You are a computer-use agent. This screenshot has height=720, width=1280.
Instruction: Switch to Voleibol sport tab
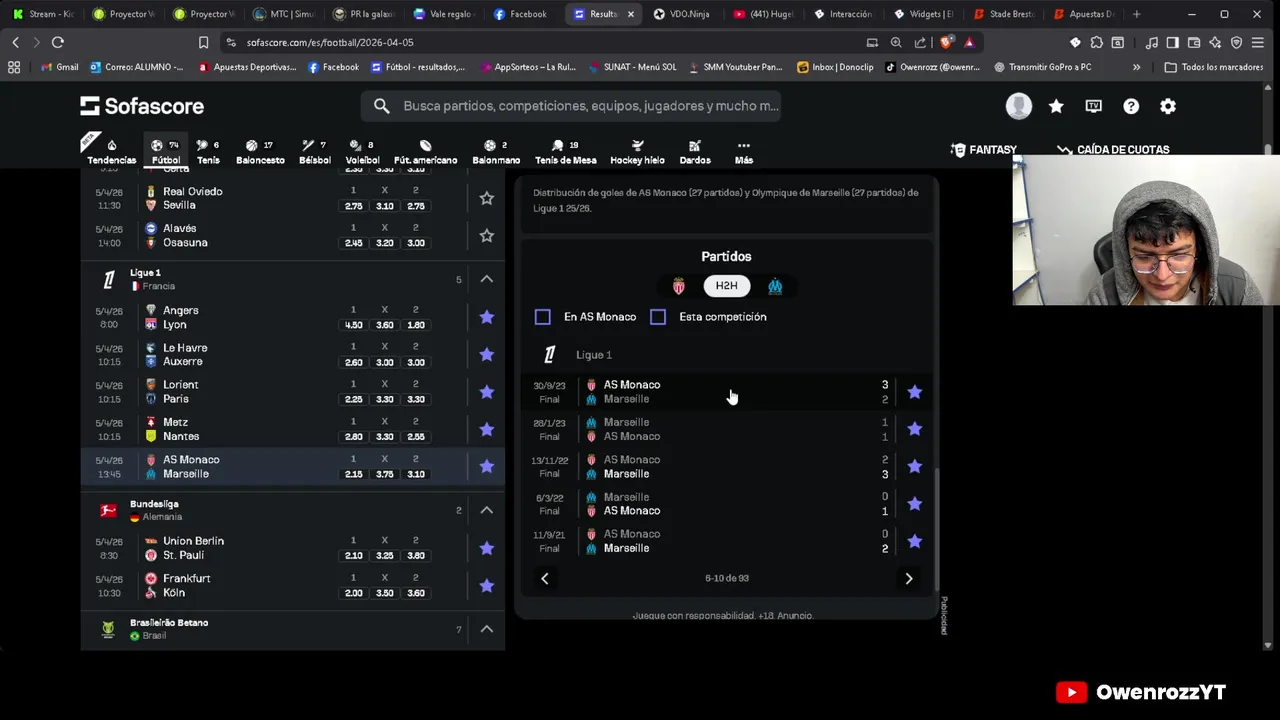click(x=362, y=152)
